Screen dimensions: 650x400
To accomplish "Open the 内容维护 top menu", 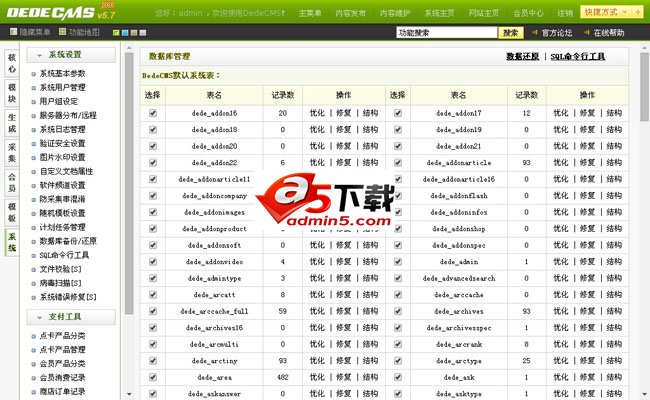I will pos(395,13).
